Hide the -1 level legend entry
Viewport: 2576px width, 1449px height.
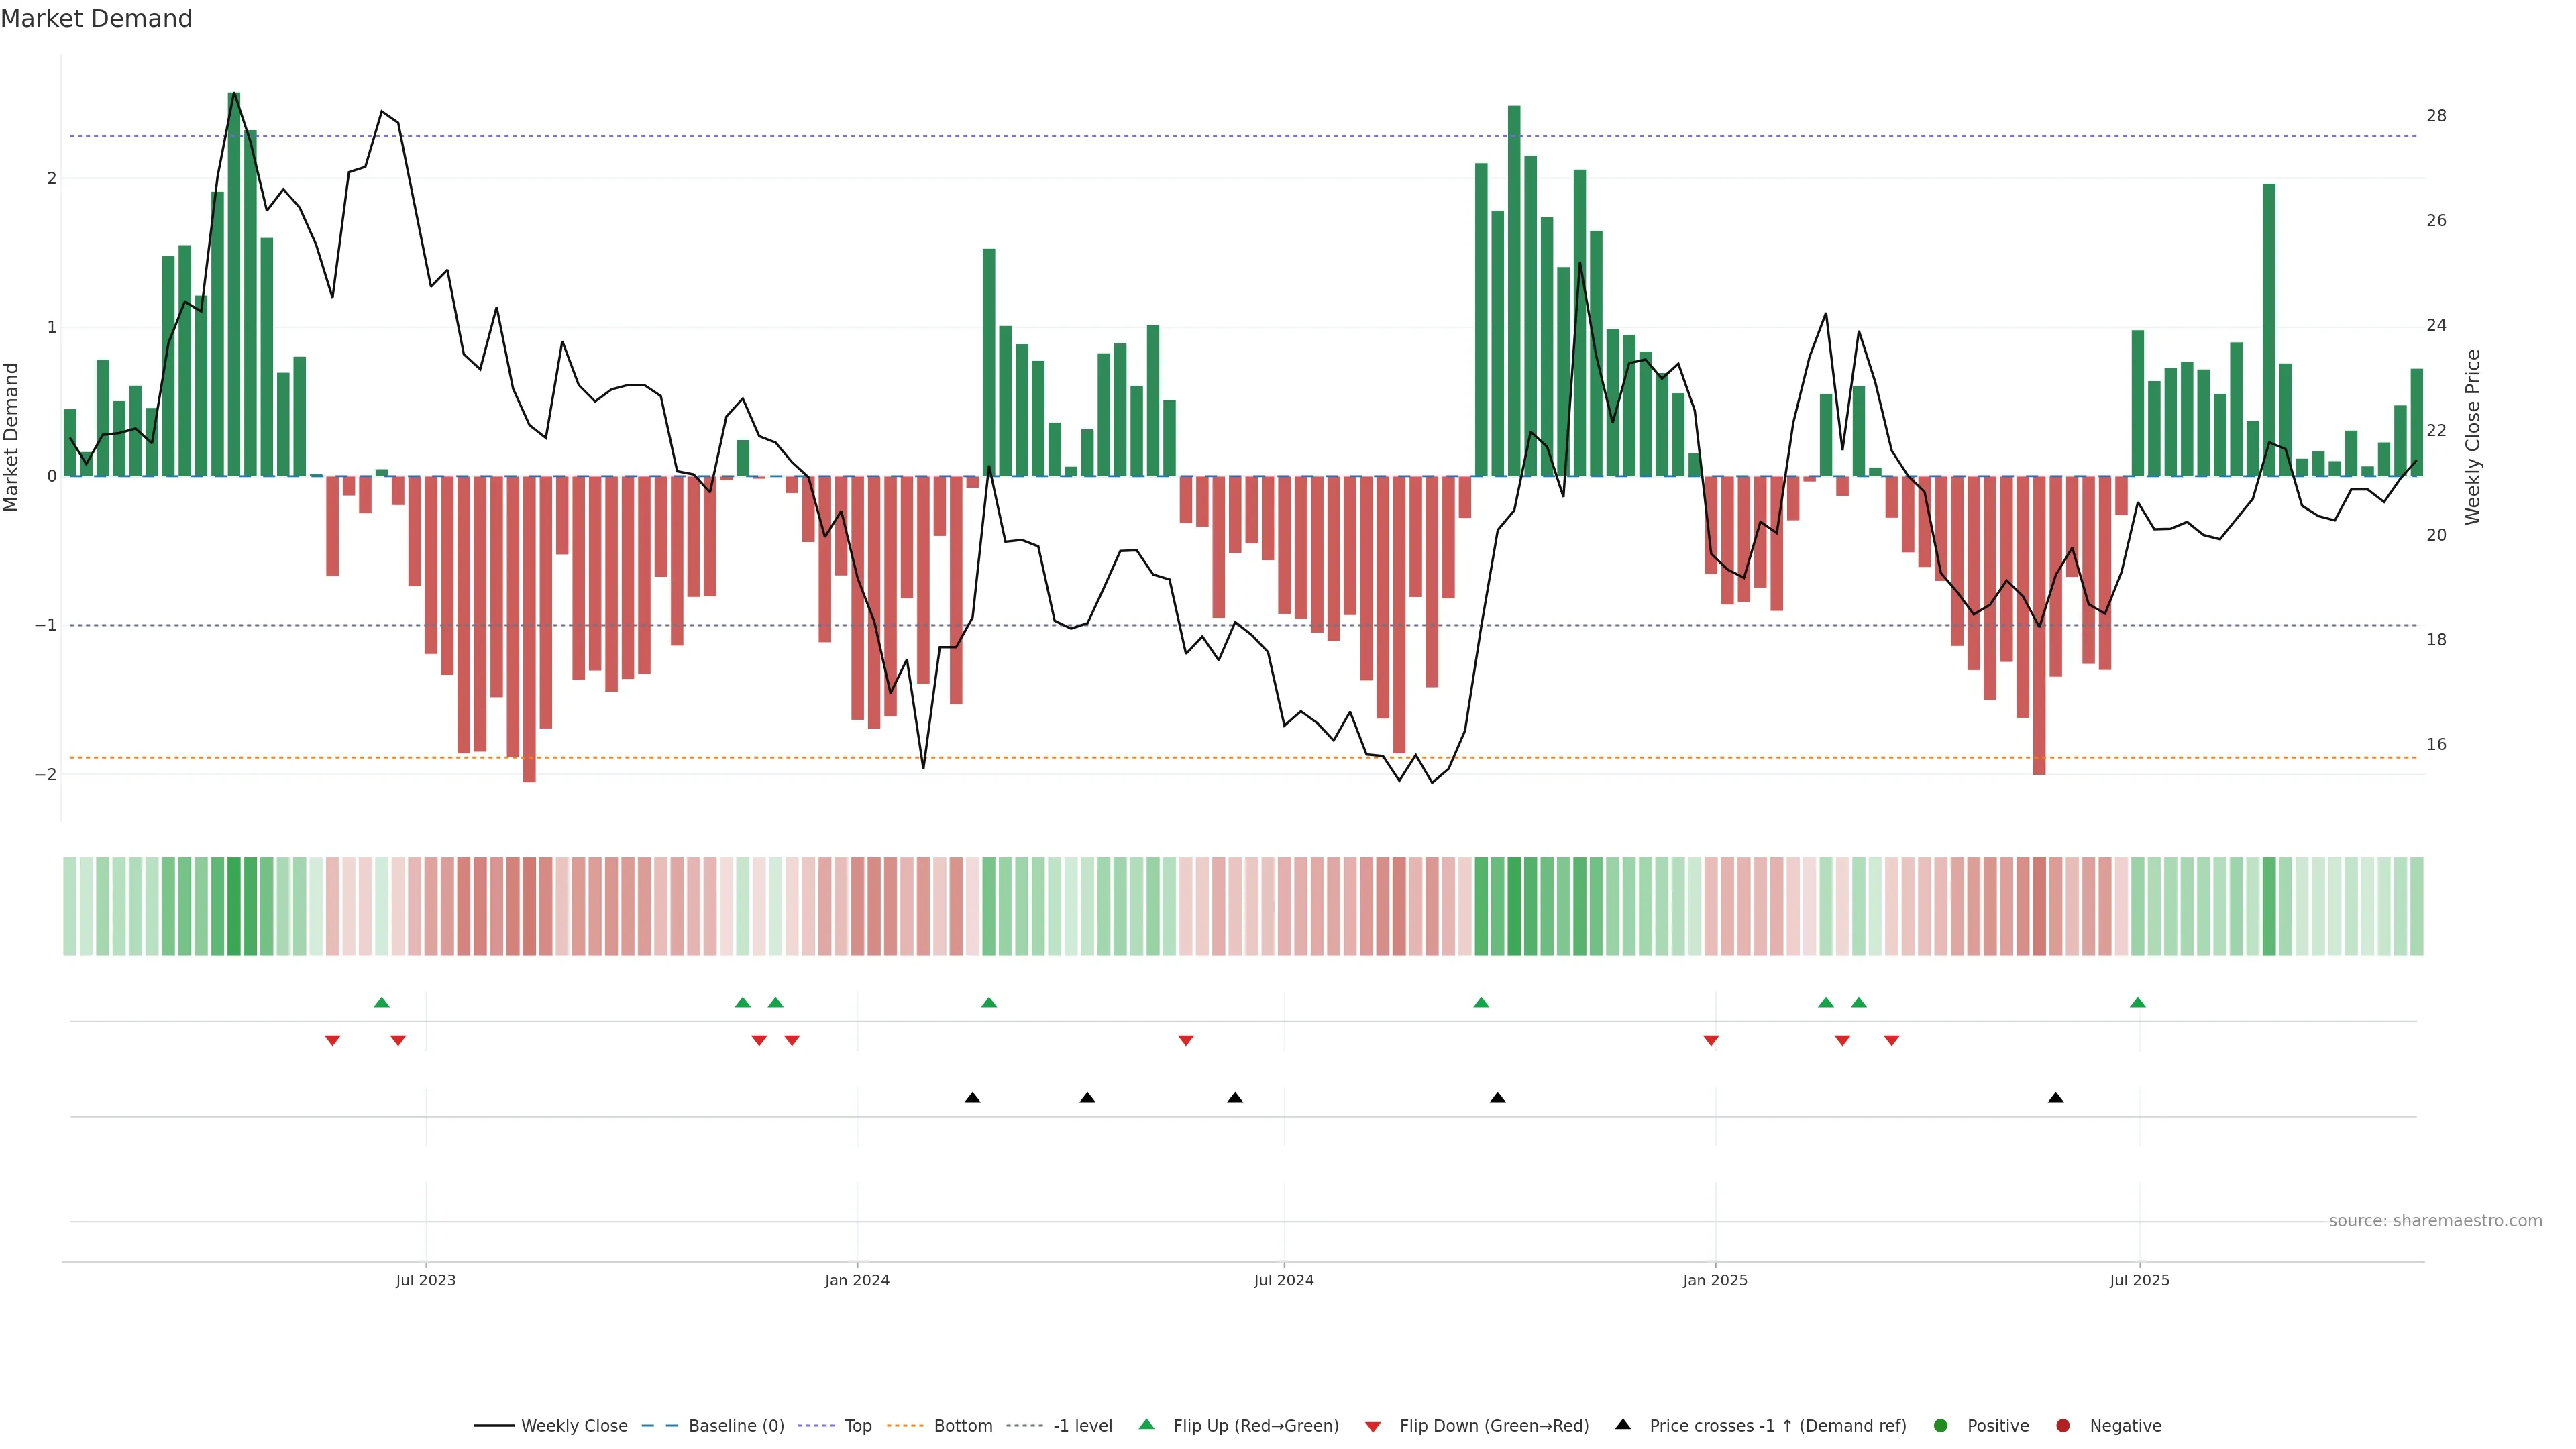(x=1082, y=1426)
